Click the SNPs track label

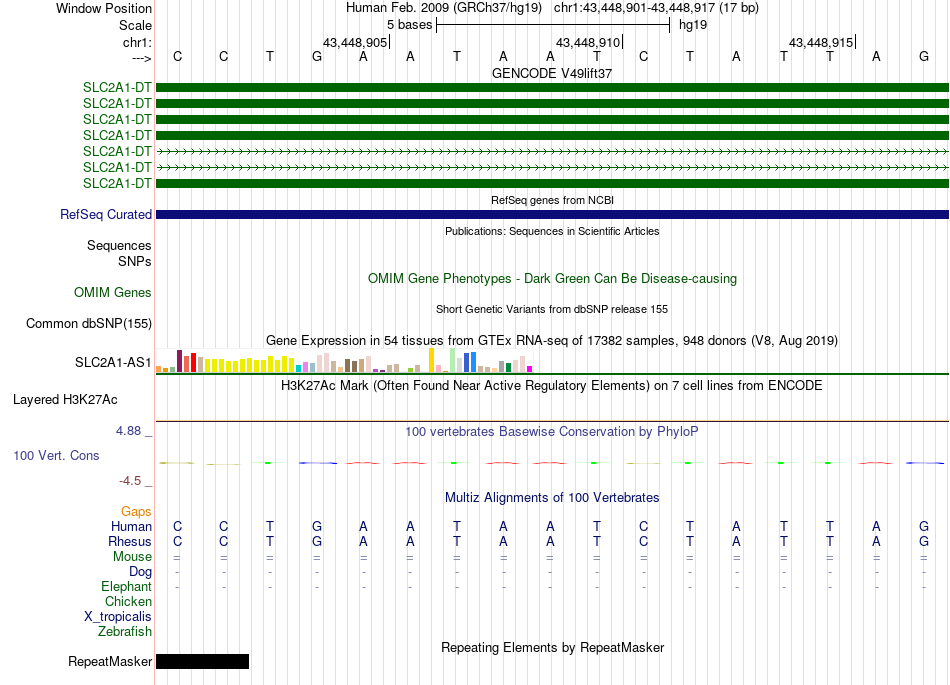(x=135, y=261)
